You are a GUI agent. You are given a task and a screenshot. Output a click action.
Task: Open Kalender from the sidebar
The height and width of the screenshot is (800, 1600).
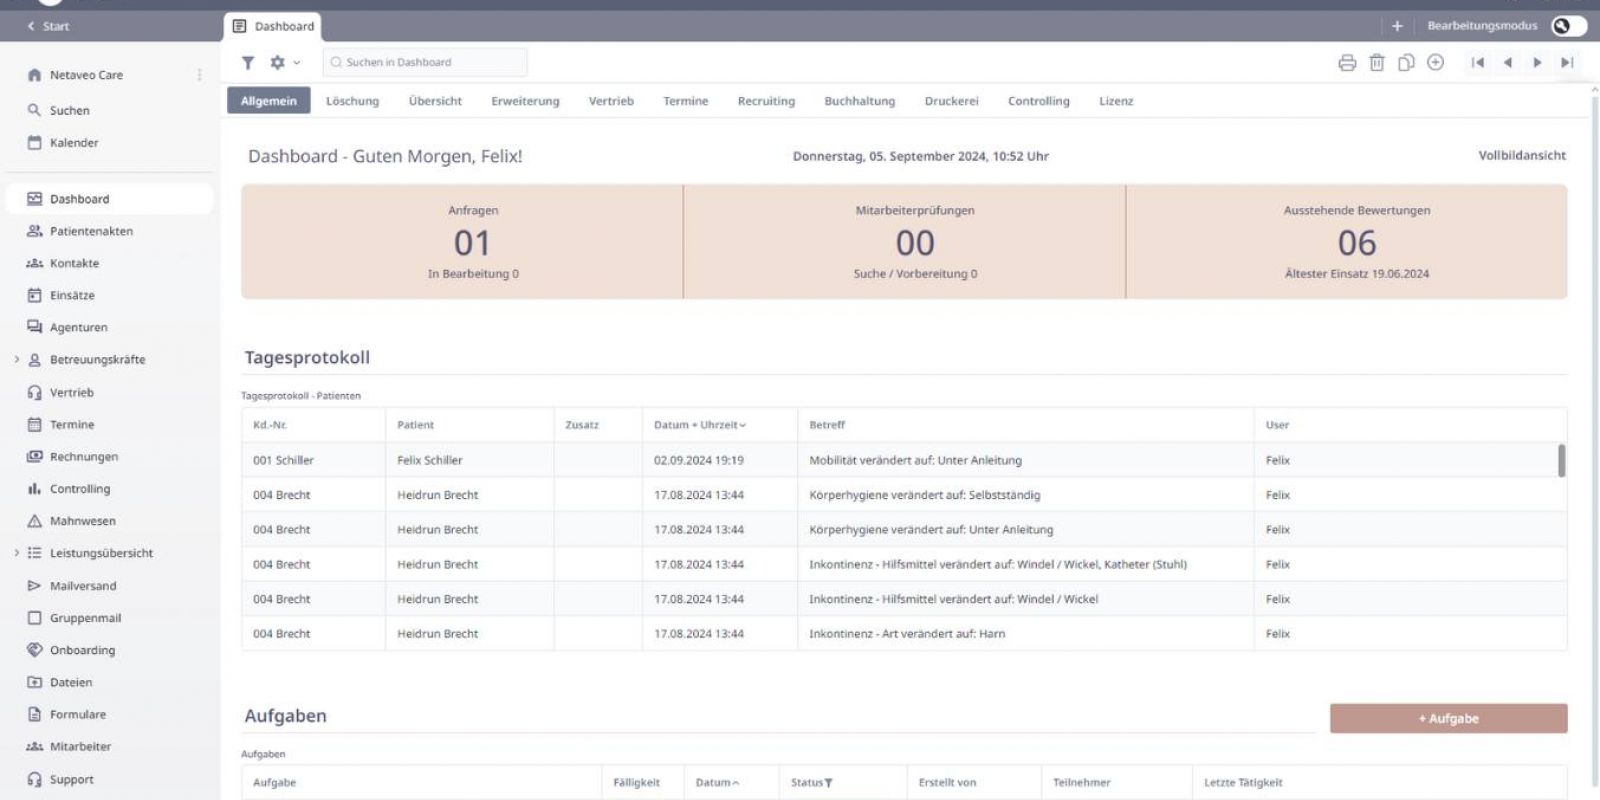(74, 143)
